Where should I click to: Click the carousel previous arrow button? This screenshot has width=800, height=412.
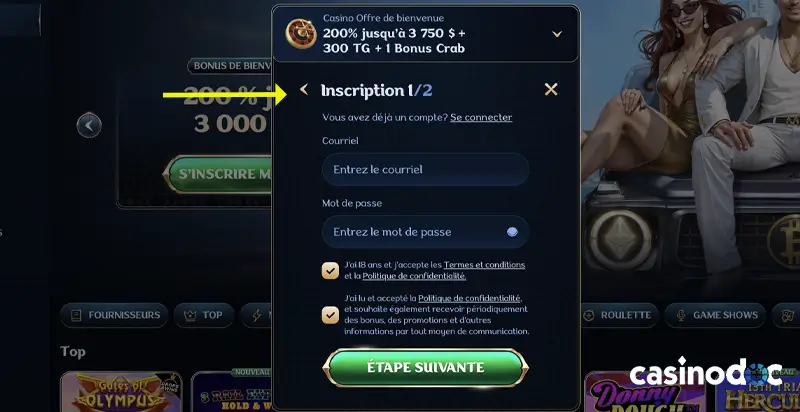pos(89,125)
